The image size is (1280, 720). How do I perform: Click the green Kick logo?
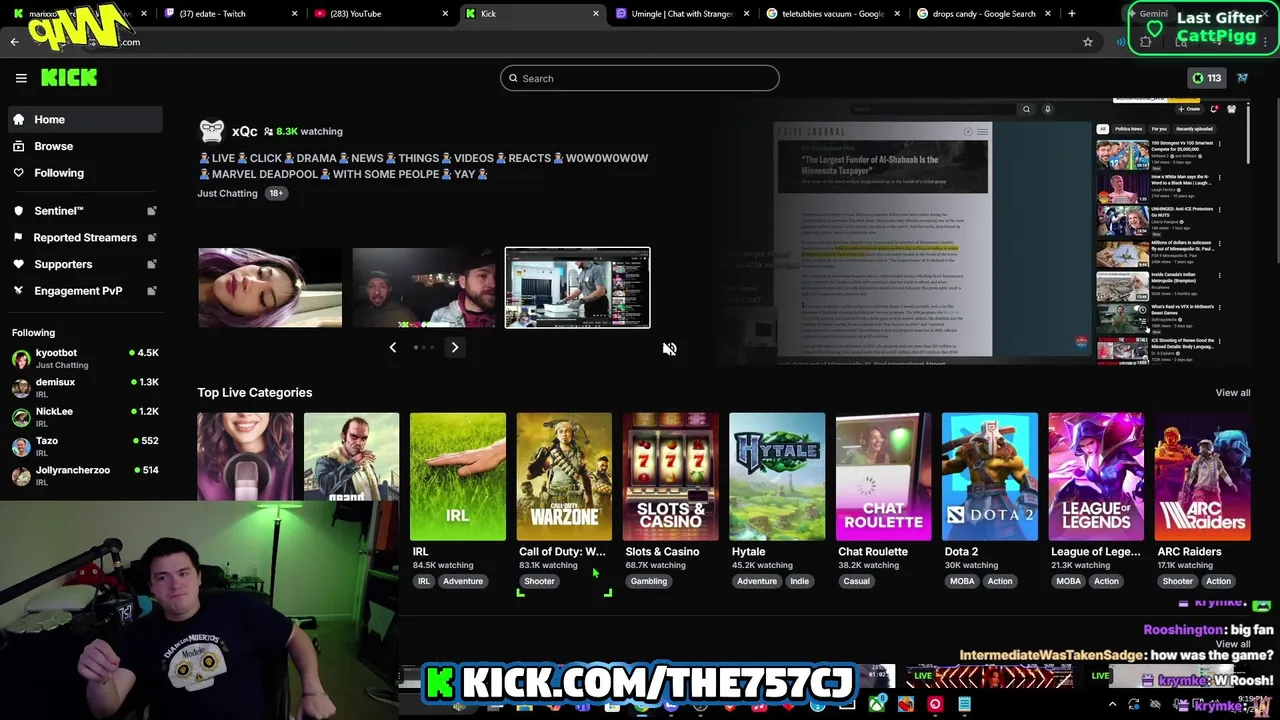[69, 78]
